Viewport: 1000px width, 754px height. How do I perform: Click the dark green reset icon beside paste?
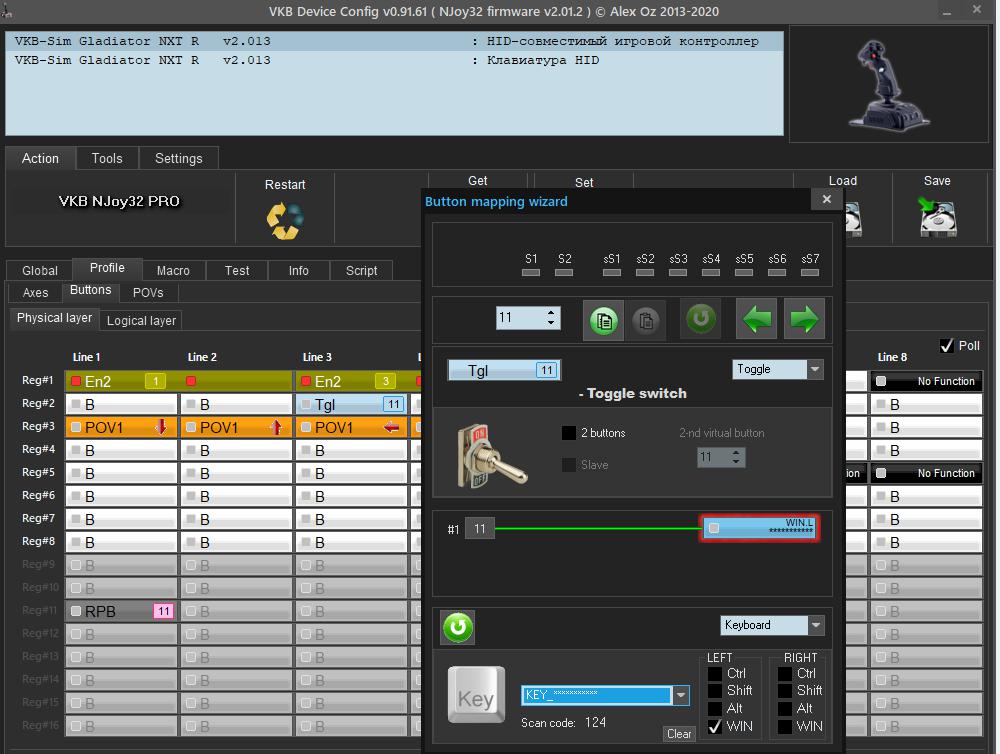click(700, 318)
